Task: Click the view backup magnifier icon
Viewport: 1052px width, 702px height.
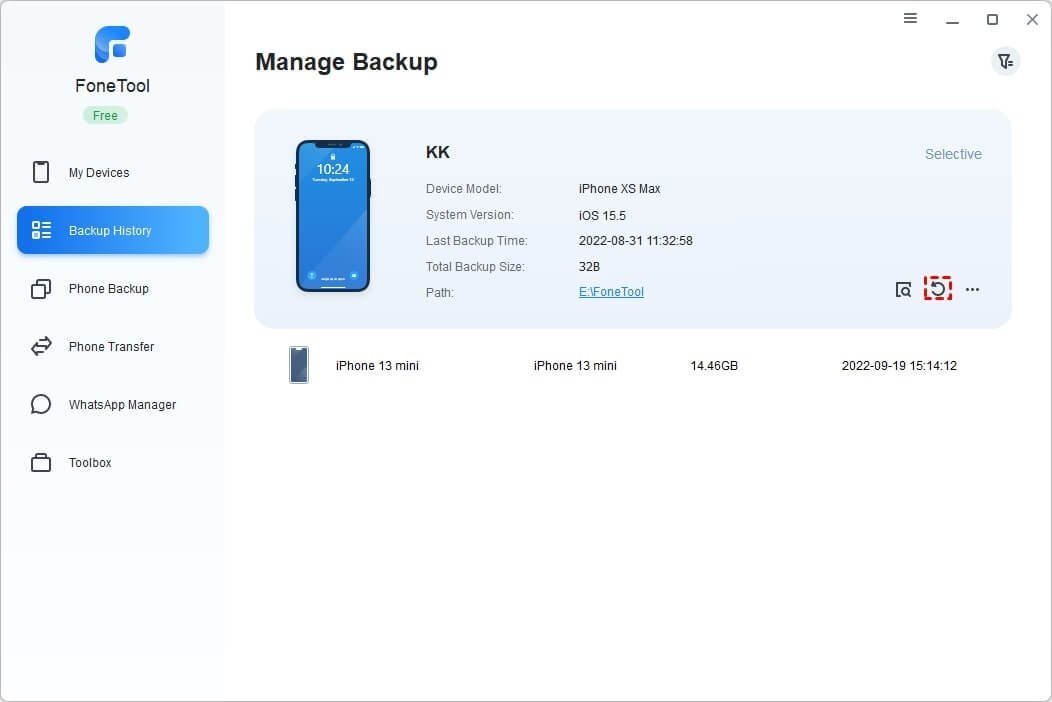Action: pyautogui.click(x=903, y=290)
